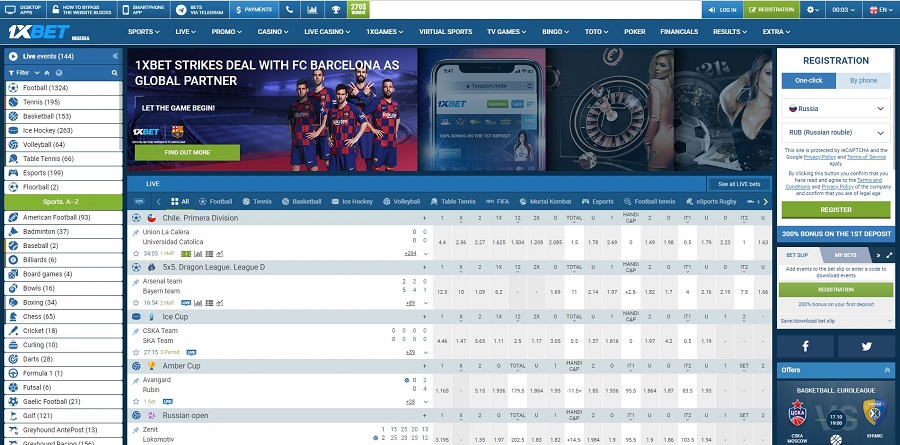Open the statistics bar chart icon in top bar

click(312, 9)
